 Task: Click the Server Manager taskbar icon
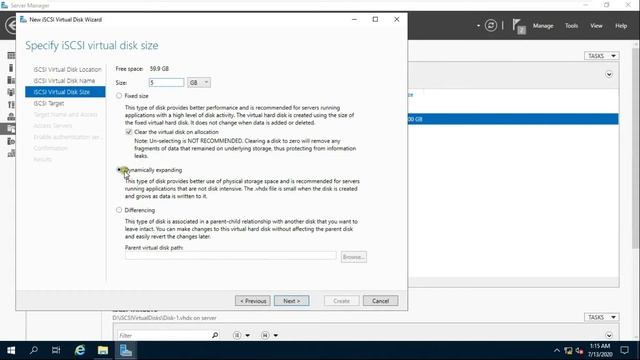click(125, 350)
